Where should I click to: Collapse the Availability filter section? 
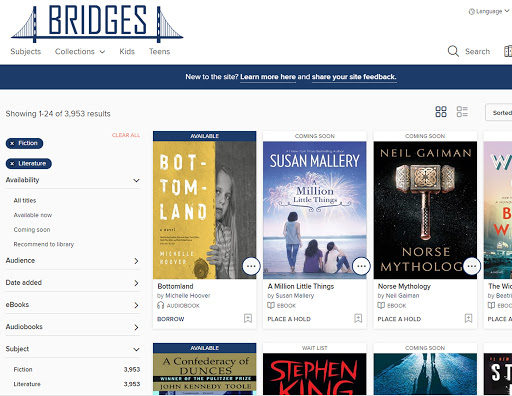click(73, 180)
